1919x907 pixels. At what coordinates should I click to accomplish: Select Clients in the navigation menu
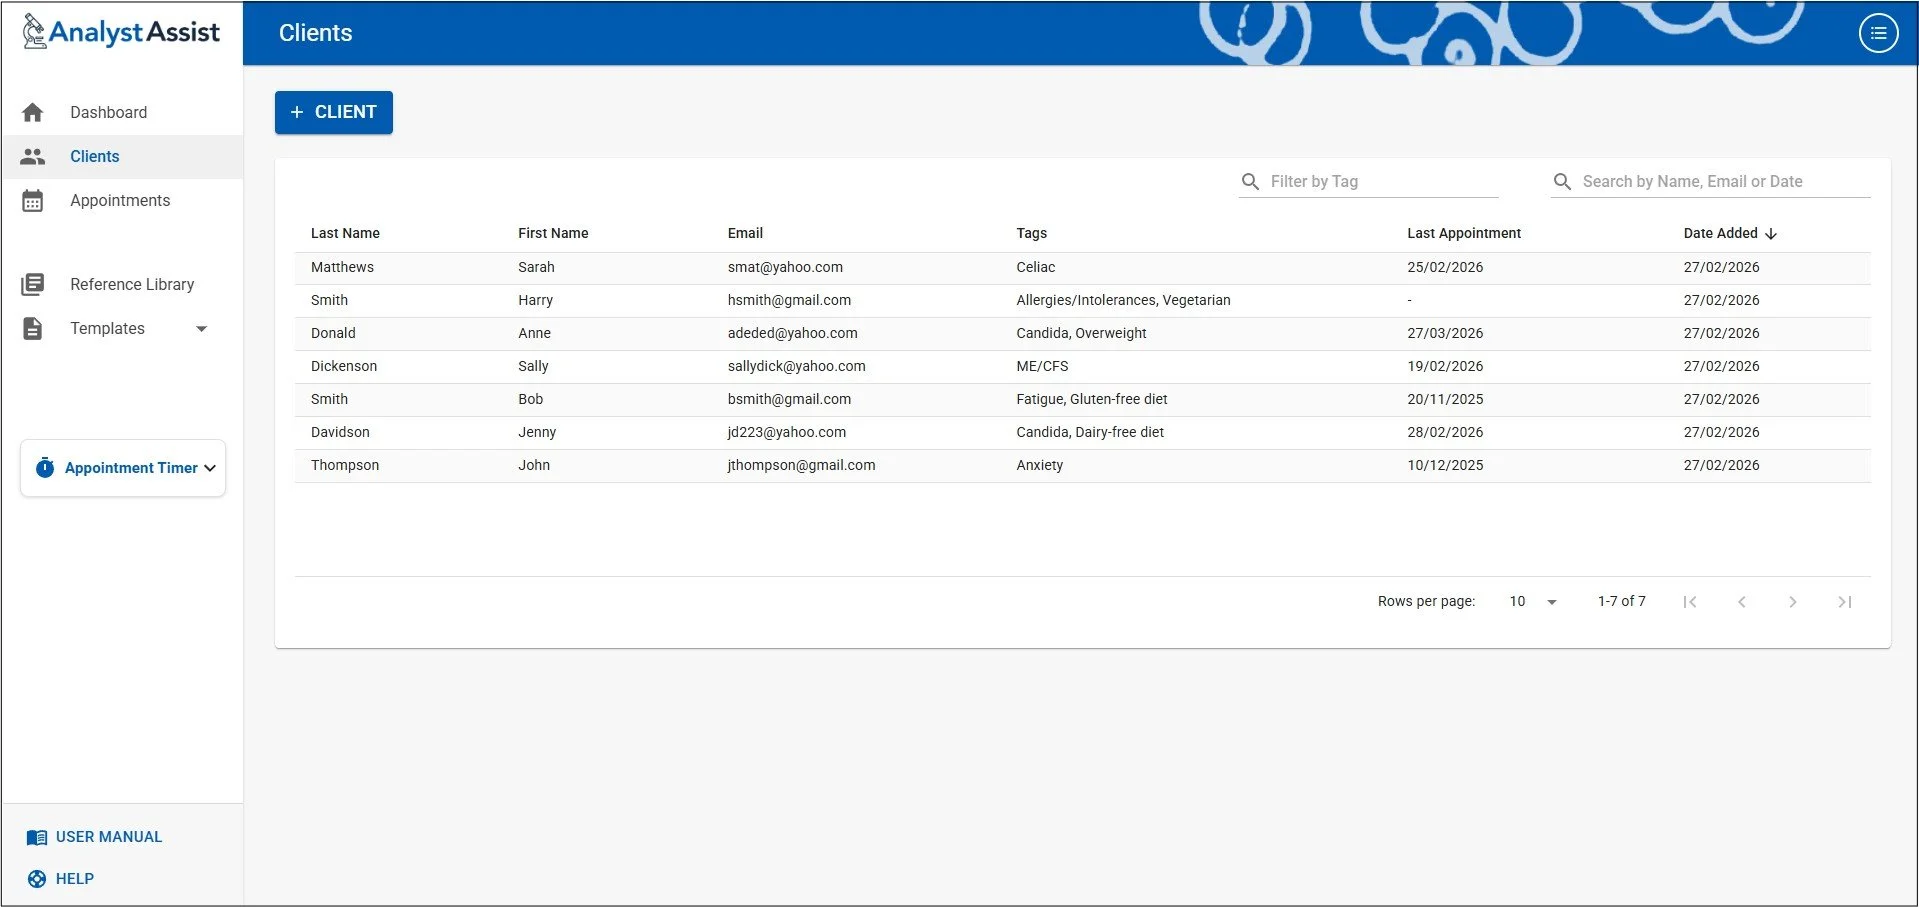pyautogui.click(x=94, y=156)
